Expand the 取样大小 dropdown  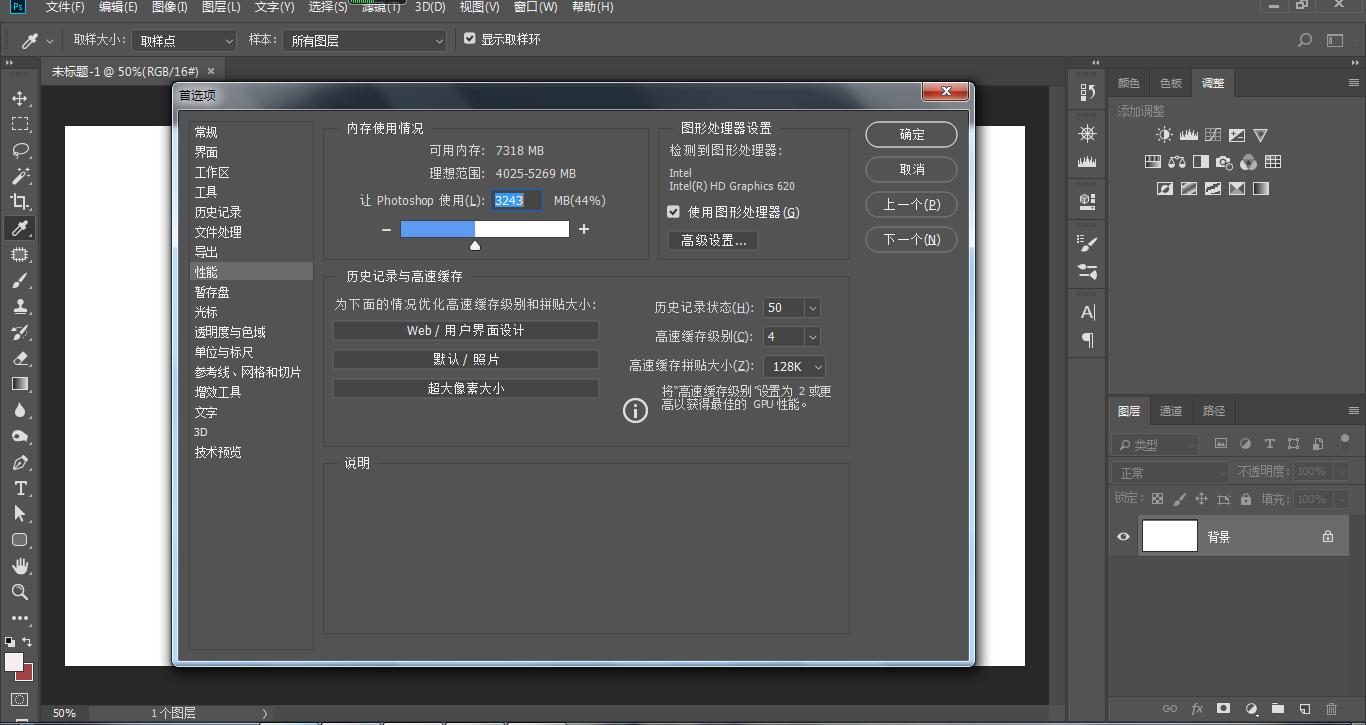[x=184, y=41]
